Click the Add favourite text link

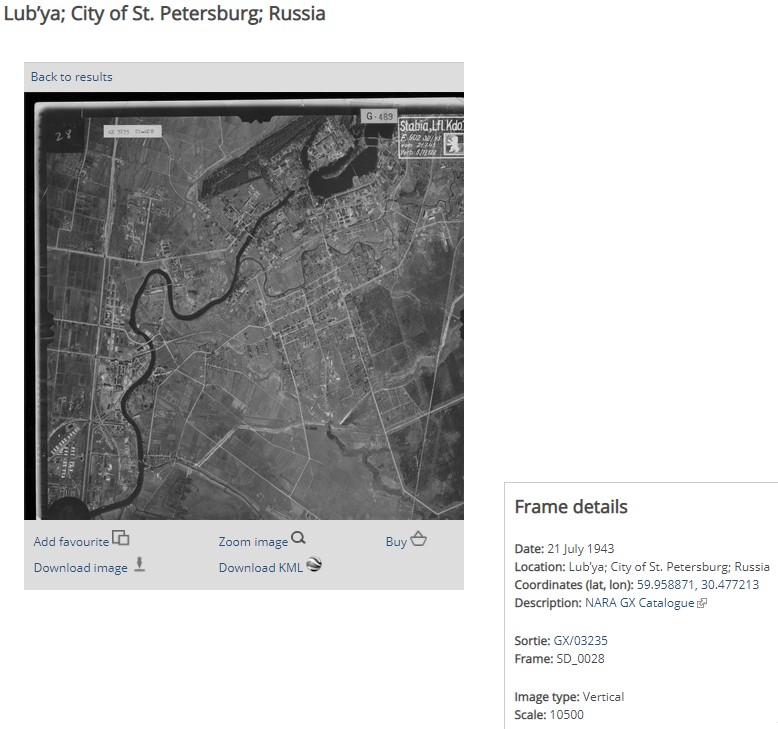71,541
